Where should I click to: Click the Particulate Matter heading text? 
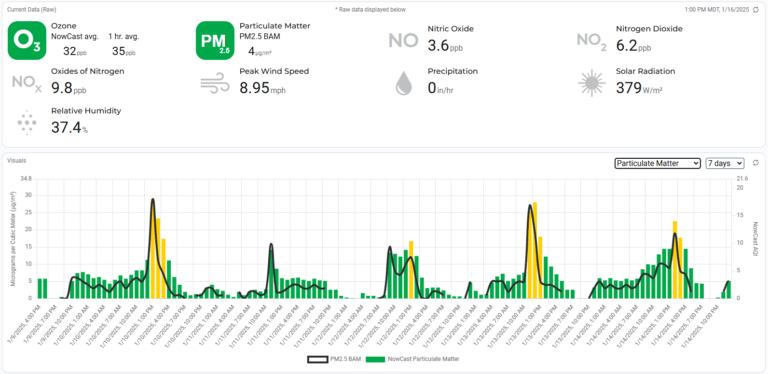[x=275, y=26]
